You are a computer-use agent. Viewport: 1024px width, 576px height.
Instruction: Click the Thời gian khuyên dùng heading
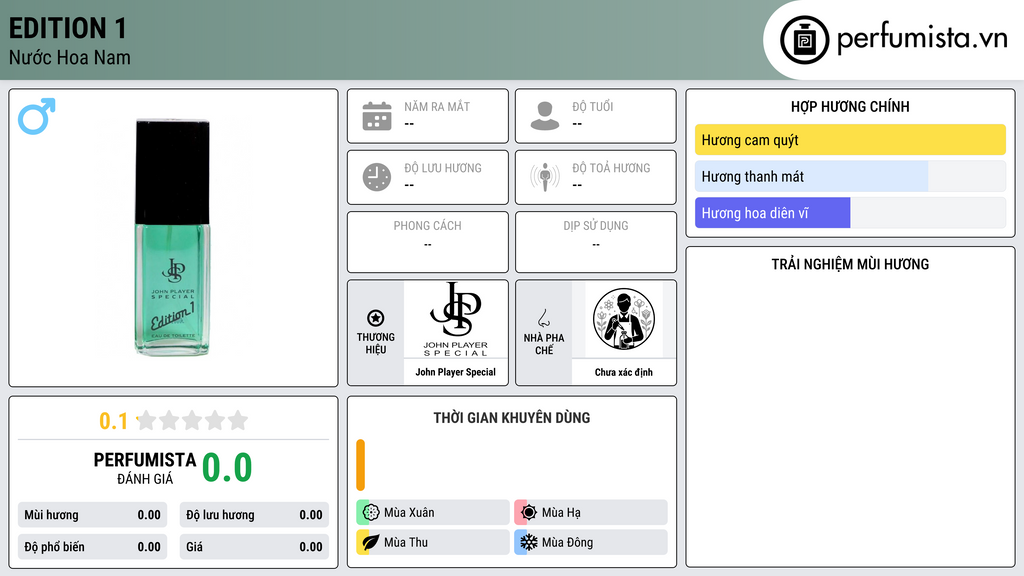pos(512,418)
